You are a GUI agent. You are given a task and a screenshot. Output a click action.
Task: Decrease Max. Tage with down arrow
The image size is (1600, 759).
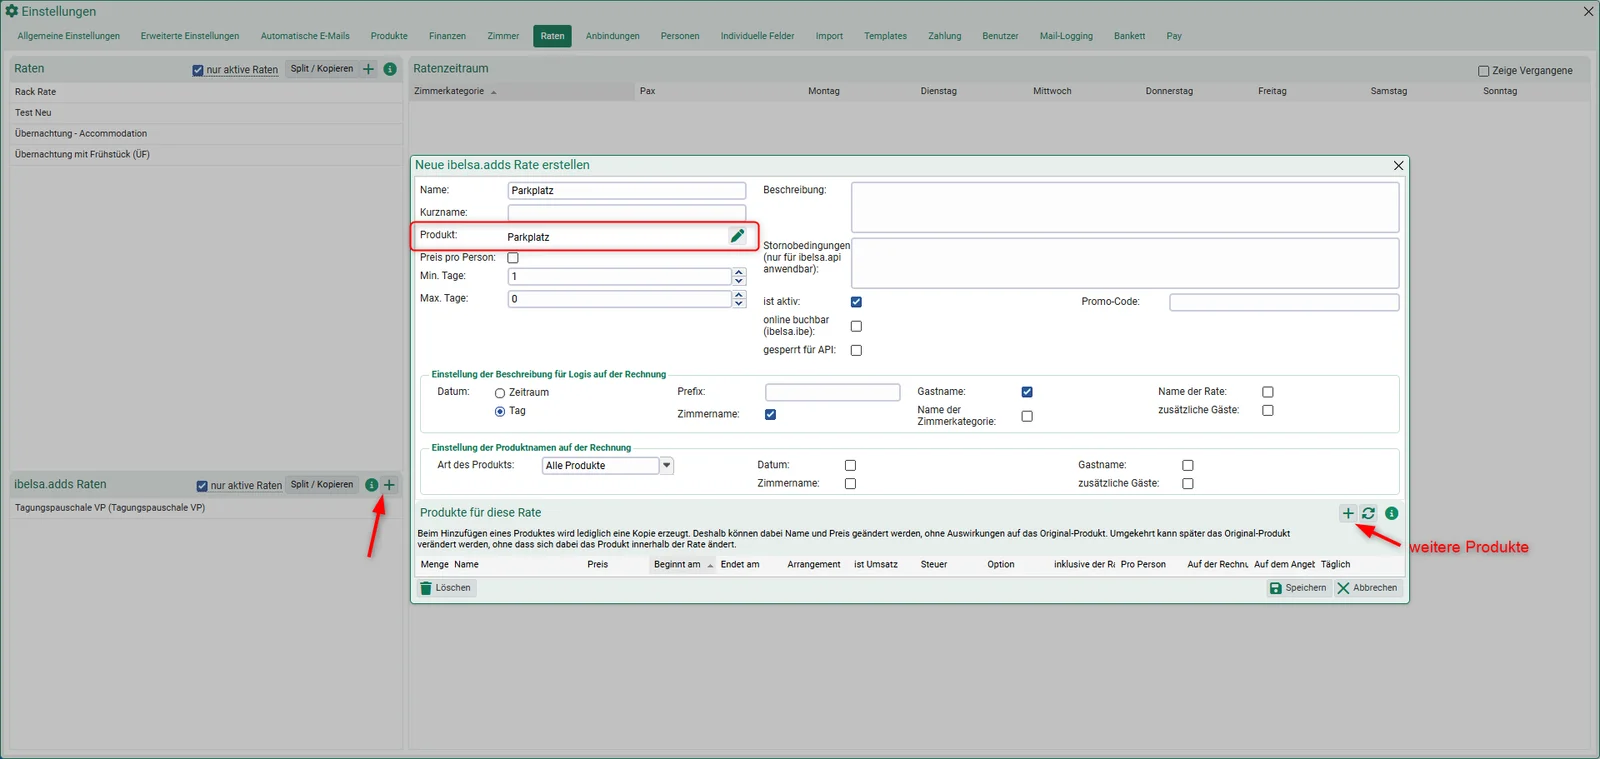[x=739, y=303]
